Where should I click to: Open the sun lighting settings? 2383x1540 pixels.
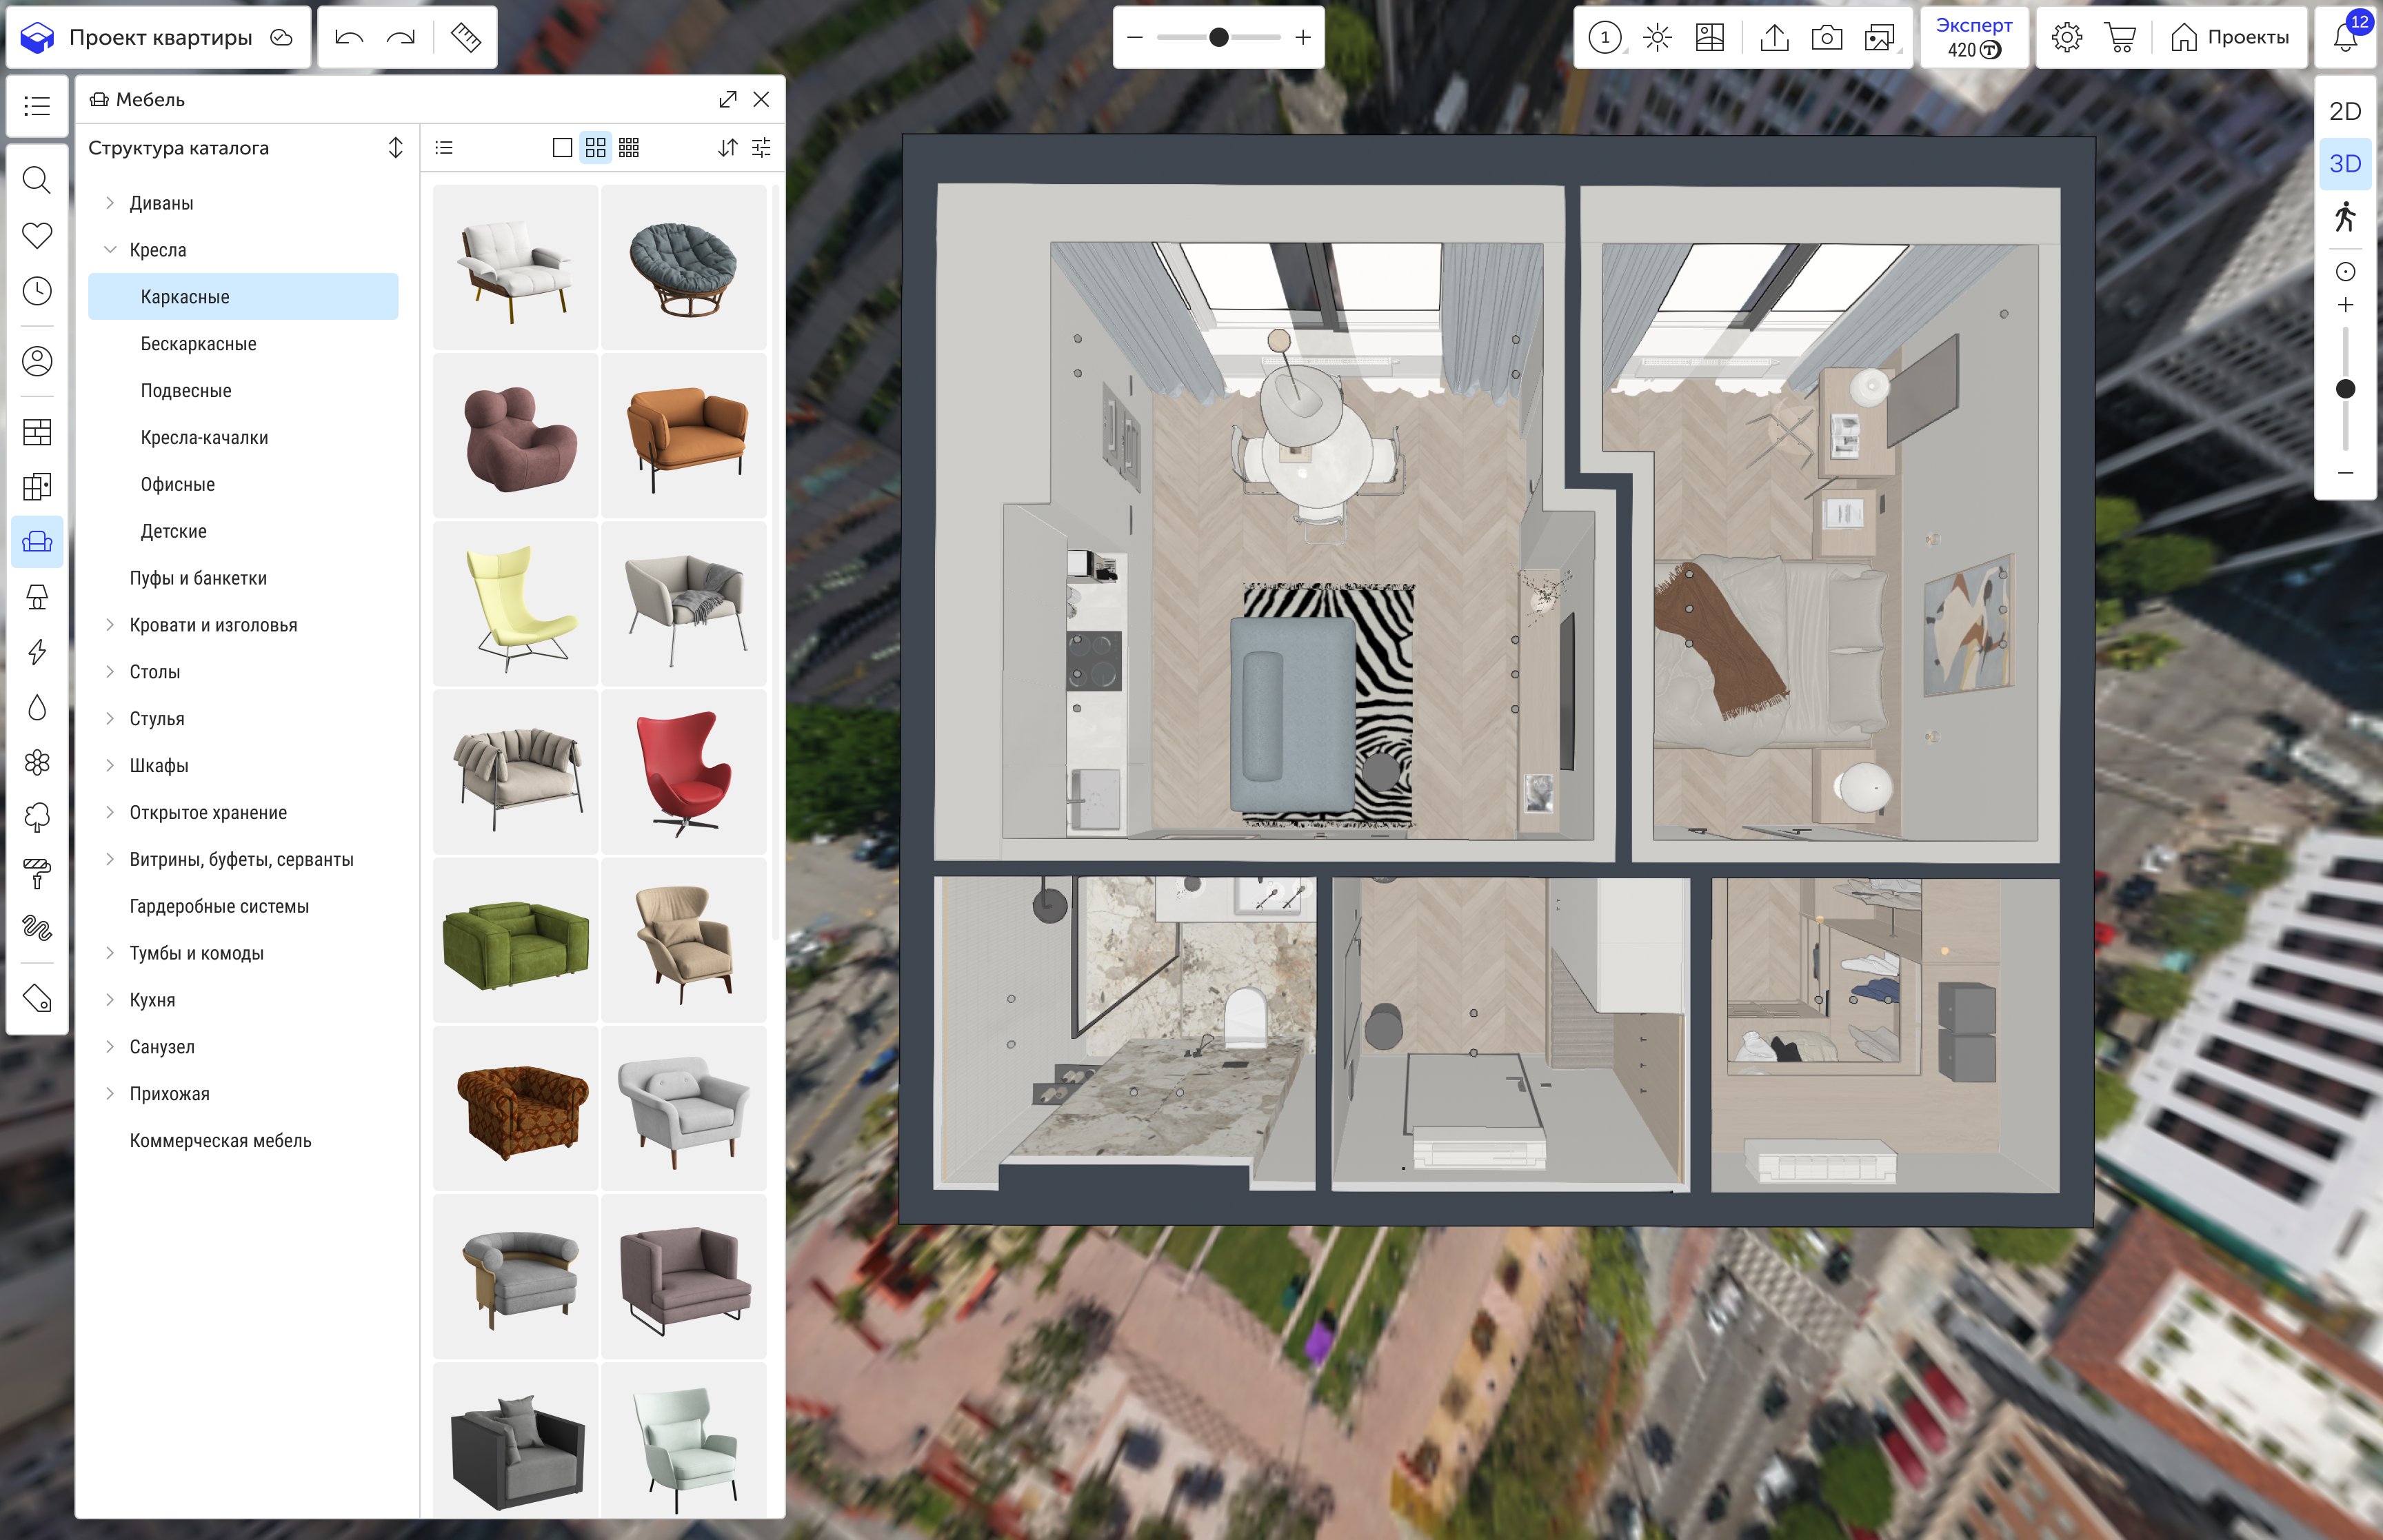tap(1657, 38)
